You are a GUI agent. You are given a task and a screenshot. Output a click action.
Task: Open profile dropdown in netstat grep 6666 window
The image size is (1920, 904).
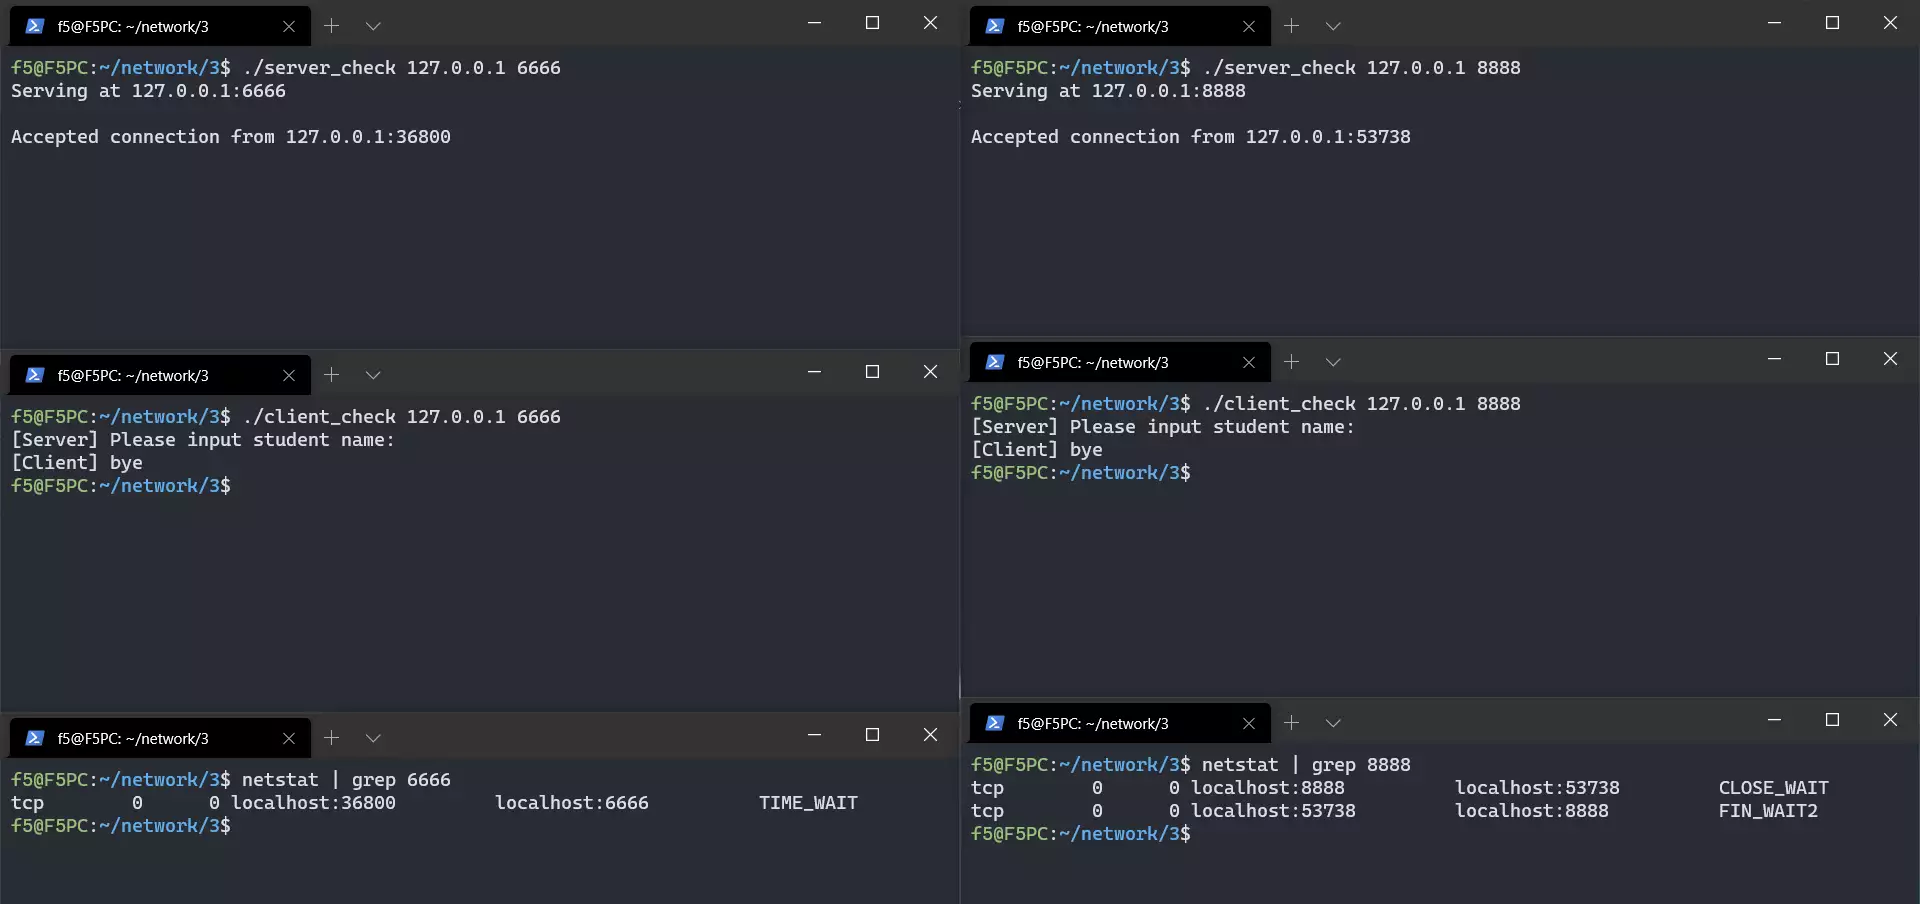373,738
